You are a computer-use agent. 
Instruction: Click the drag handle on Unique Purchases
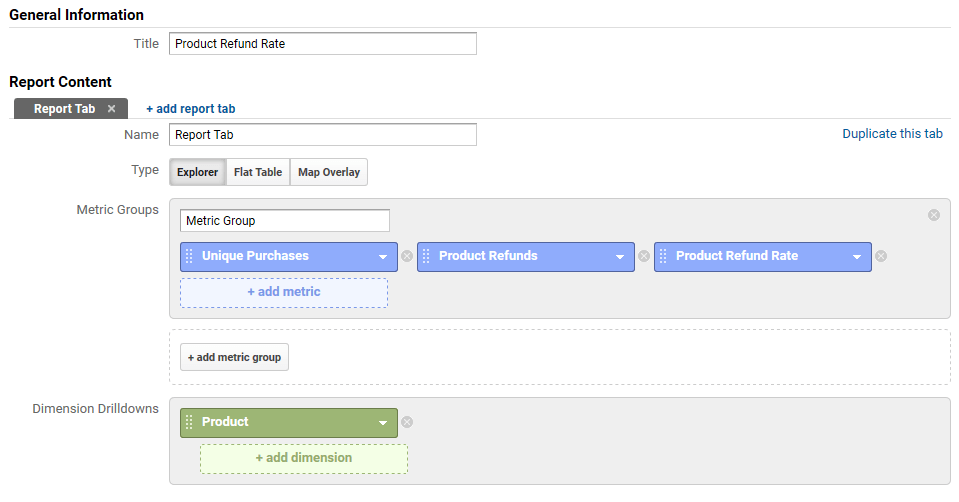pyautogui.click(x=189, y=256)
